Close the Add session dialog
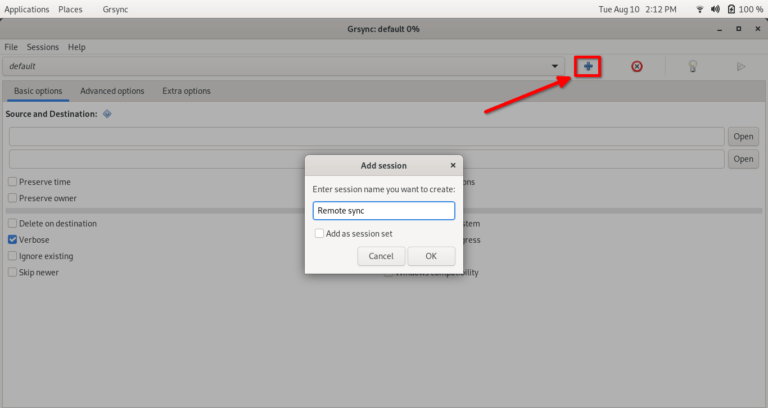The width and height of the screenshot is (768, 408). click(x=453, y=166)
